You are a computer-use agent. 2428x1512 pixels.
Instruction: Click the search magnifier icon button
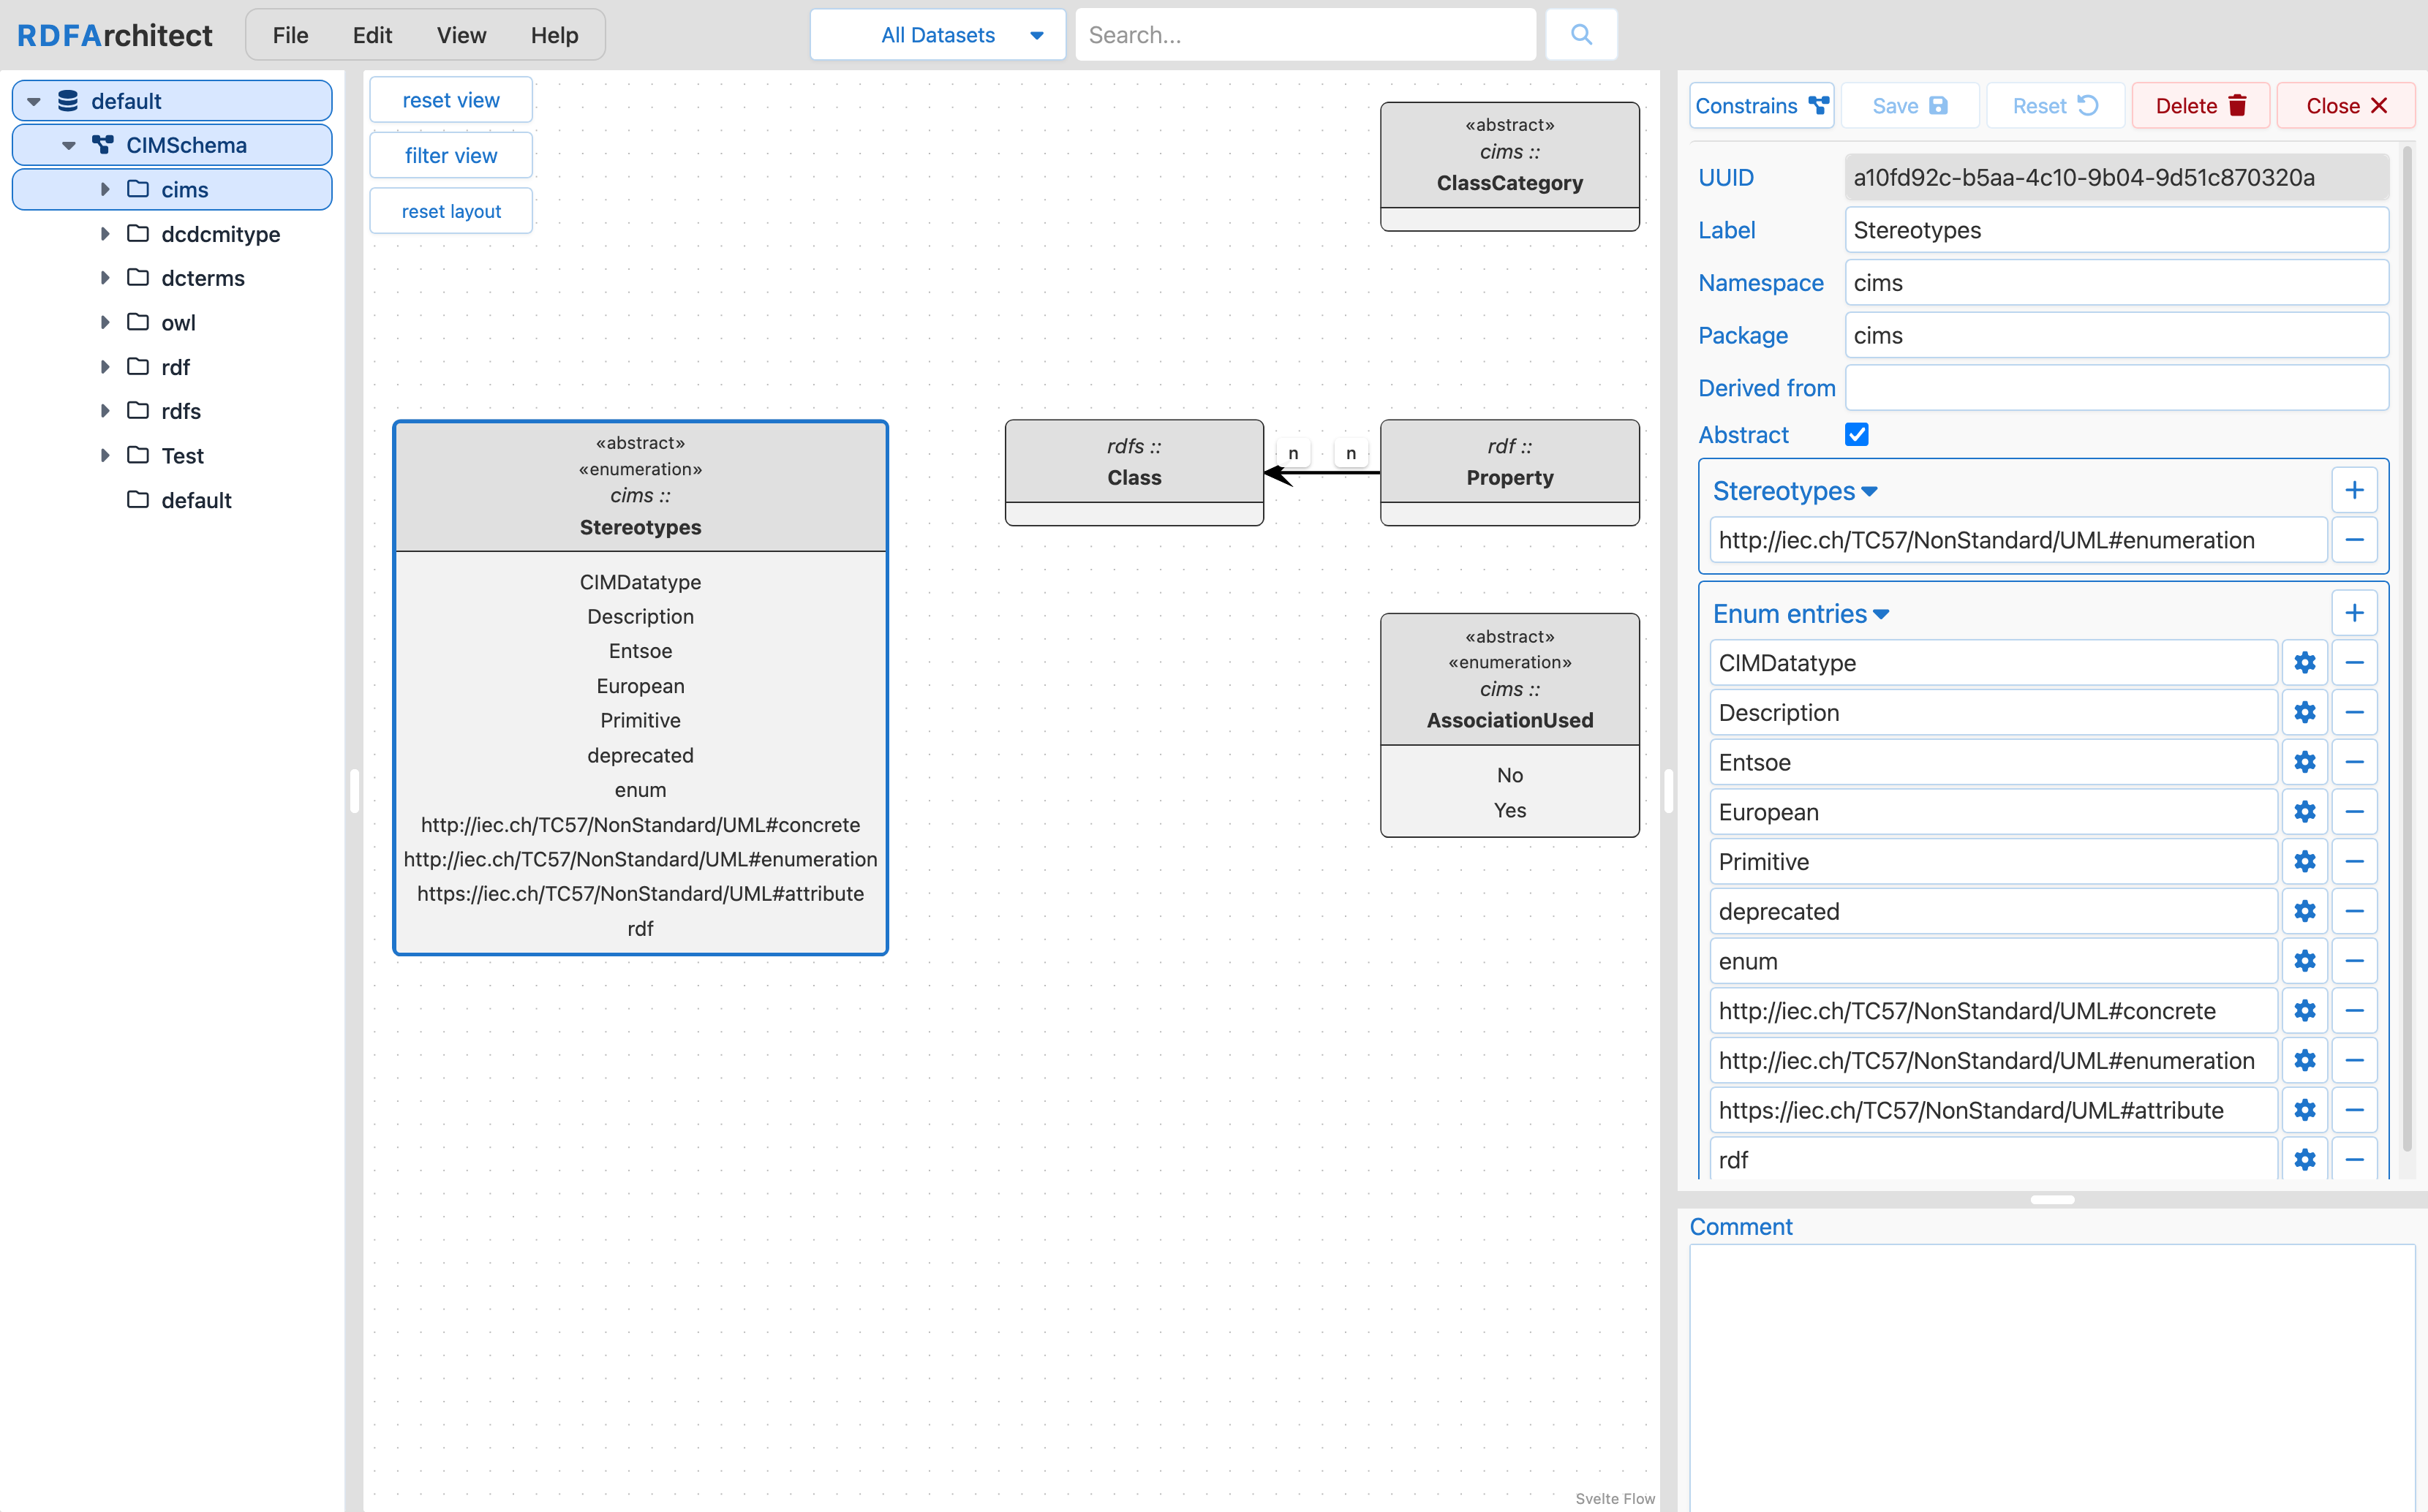[x=1580, y=35]
